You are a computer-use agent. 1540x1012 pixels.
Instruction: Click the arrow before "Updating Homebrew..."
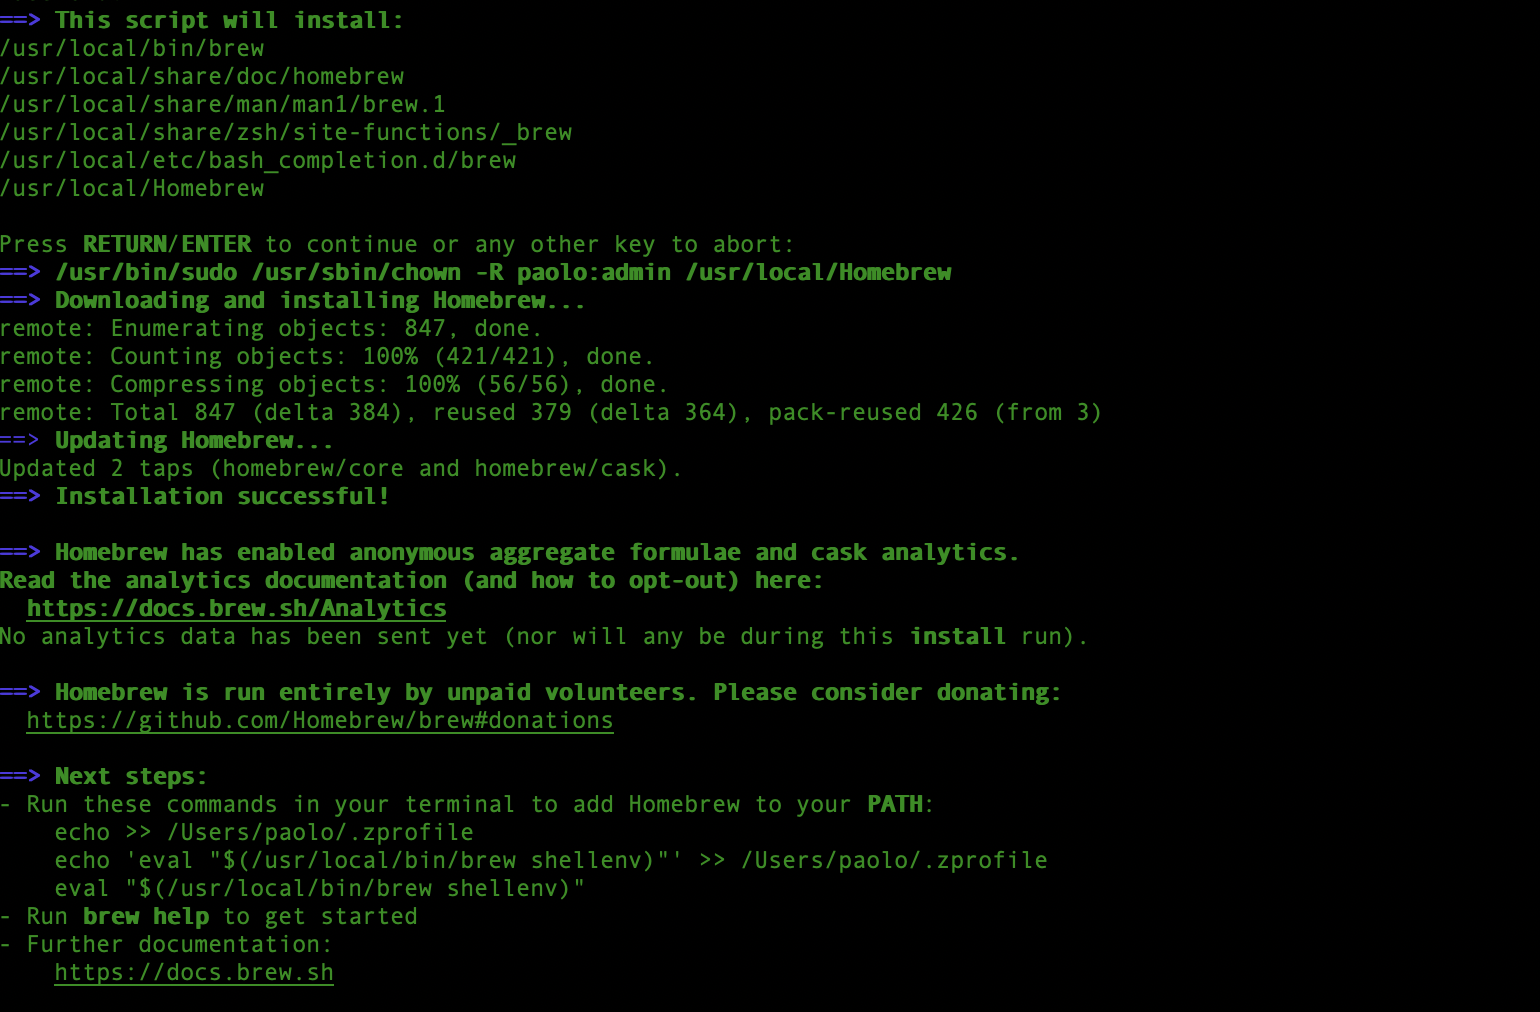20,440
